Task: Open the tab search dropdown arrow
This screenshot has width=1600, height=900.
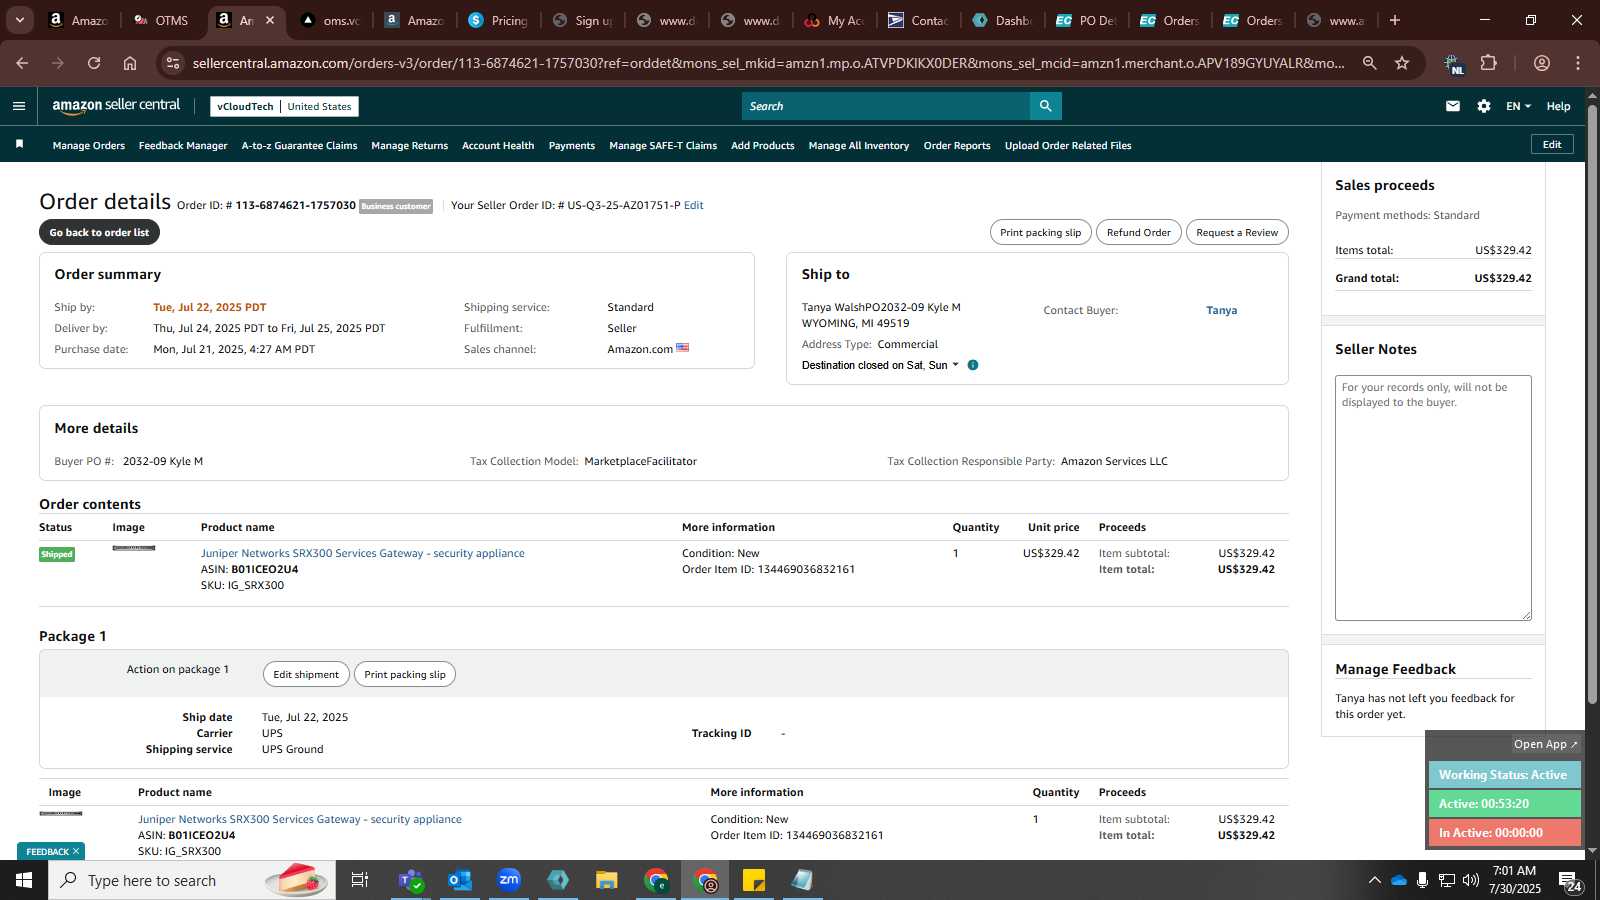Action: (x=19, y=20)
